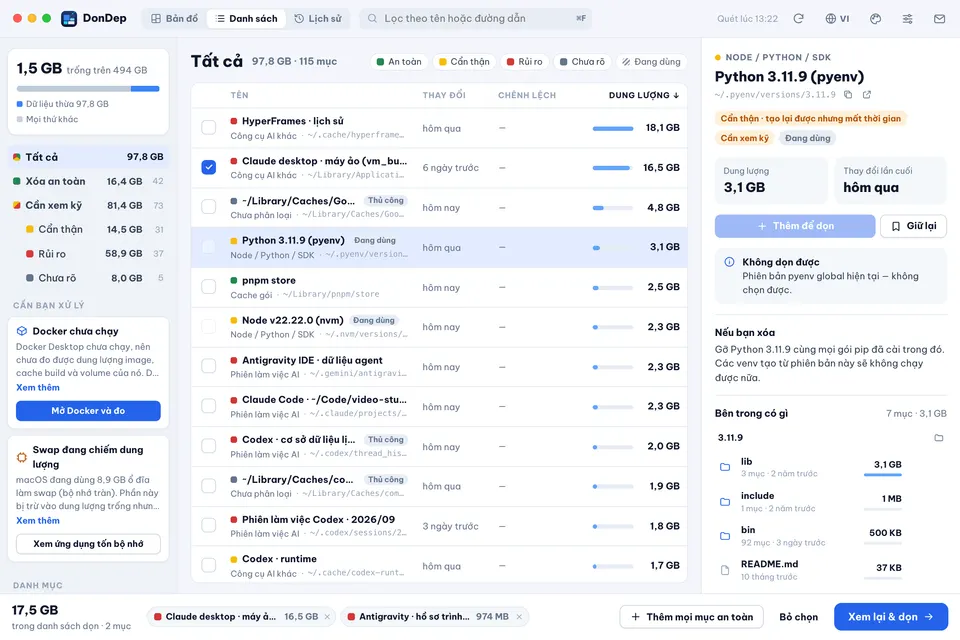Uncheck the Claude desktop máy ảo checkbox

pyautogui.click(x=209, y=167)
